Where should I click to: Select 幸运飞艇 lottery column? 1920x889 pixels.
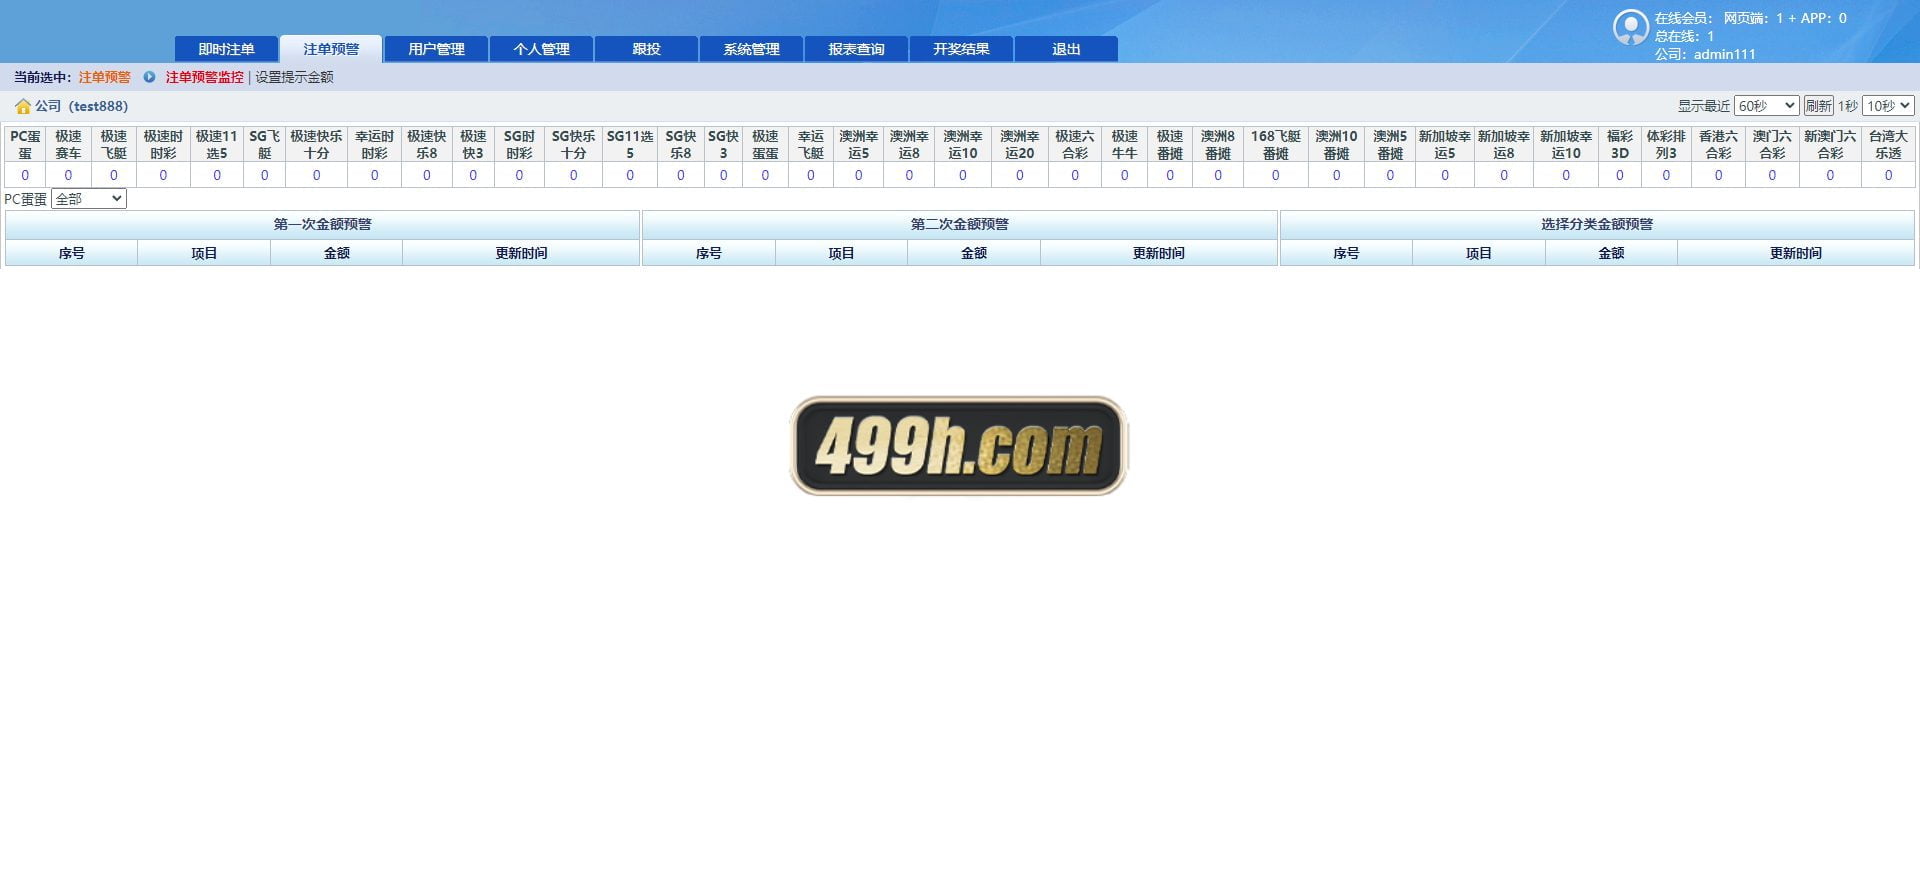(x=811, y=144)
